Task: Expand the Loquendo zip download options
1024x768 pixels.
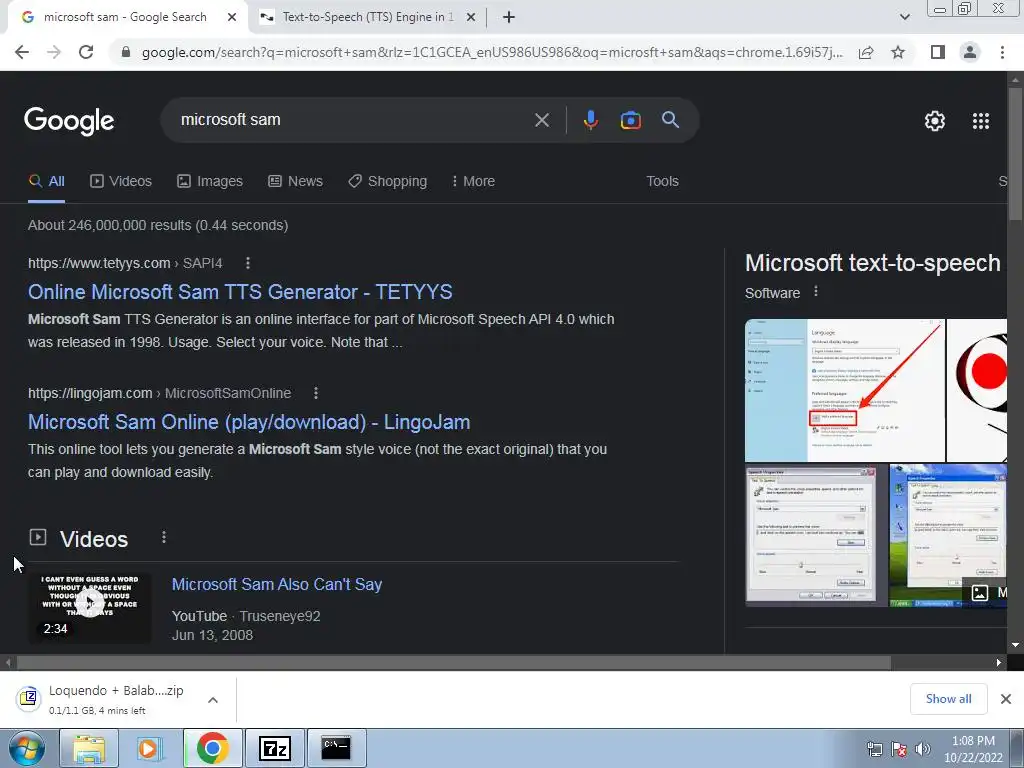Action: point(213,700)
